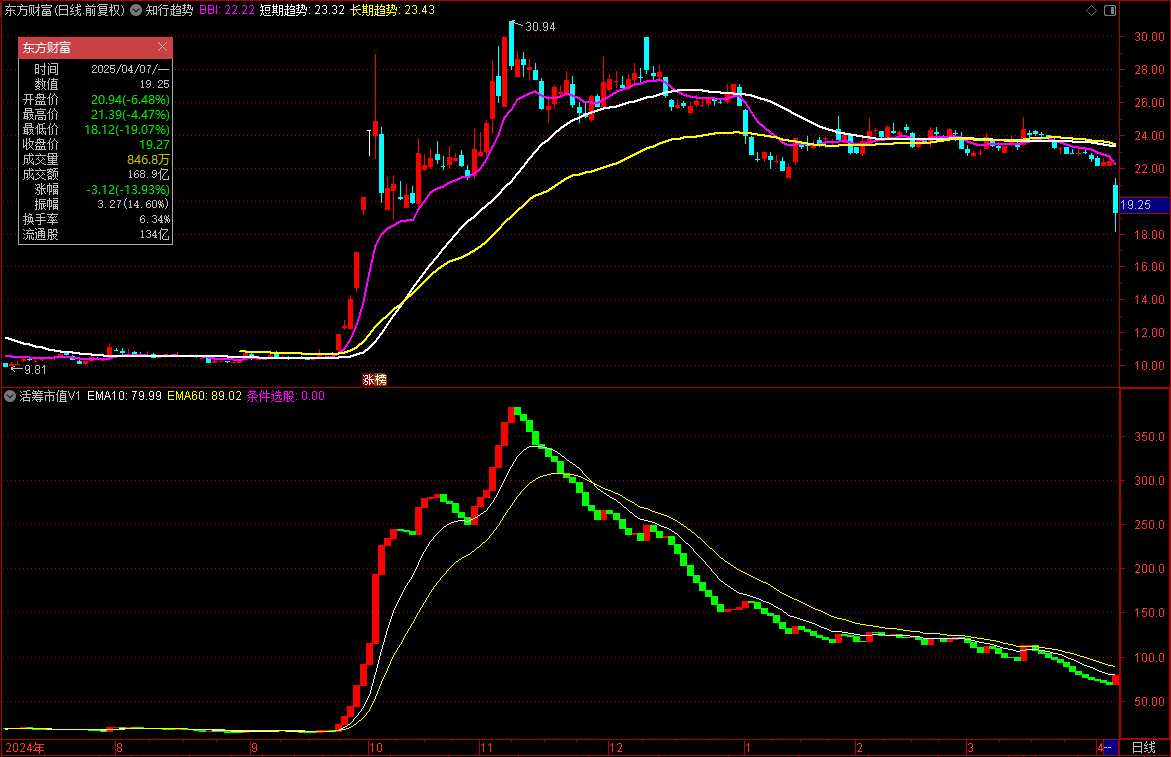1171x757 pixels.
Task: Expand the 活筹市值V1 indicator dropdown arrow
Action: [x=10, y=396]
